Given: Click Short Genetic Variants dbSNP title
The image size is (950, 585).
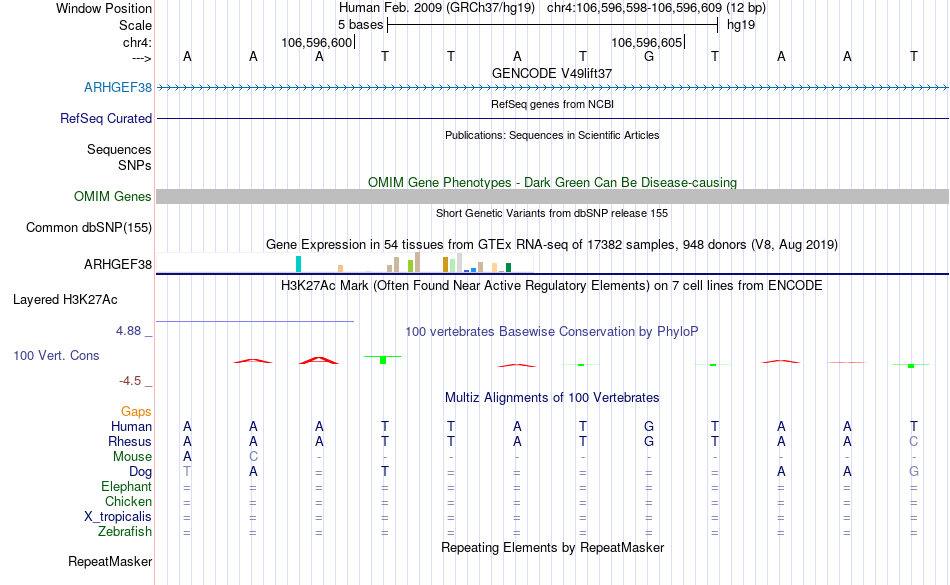Looking at the screenshot, I should [551, 213].
